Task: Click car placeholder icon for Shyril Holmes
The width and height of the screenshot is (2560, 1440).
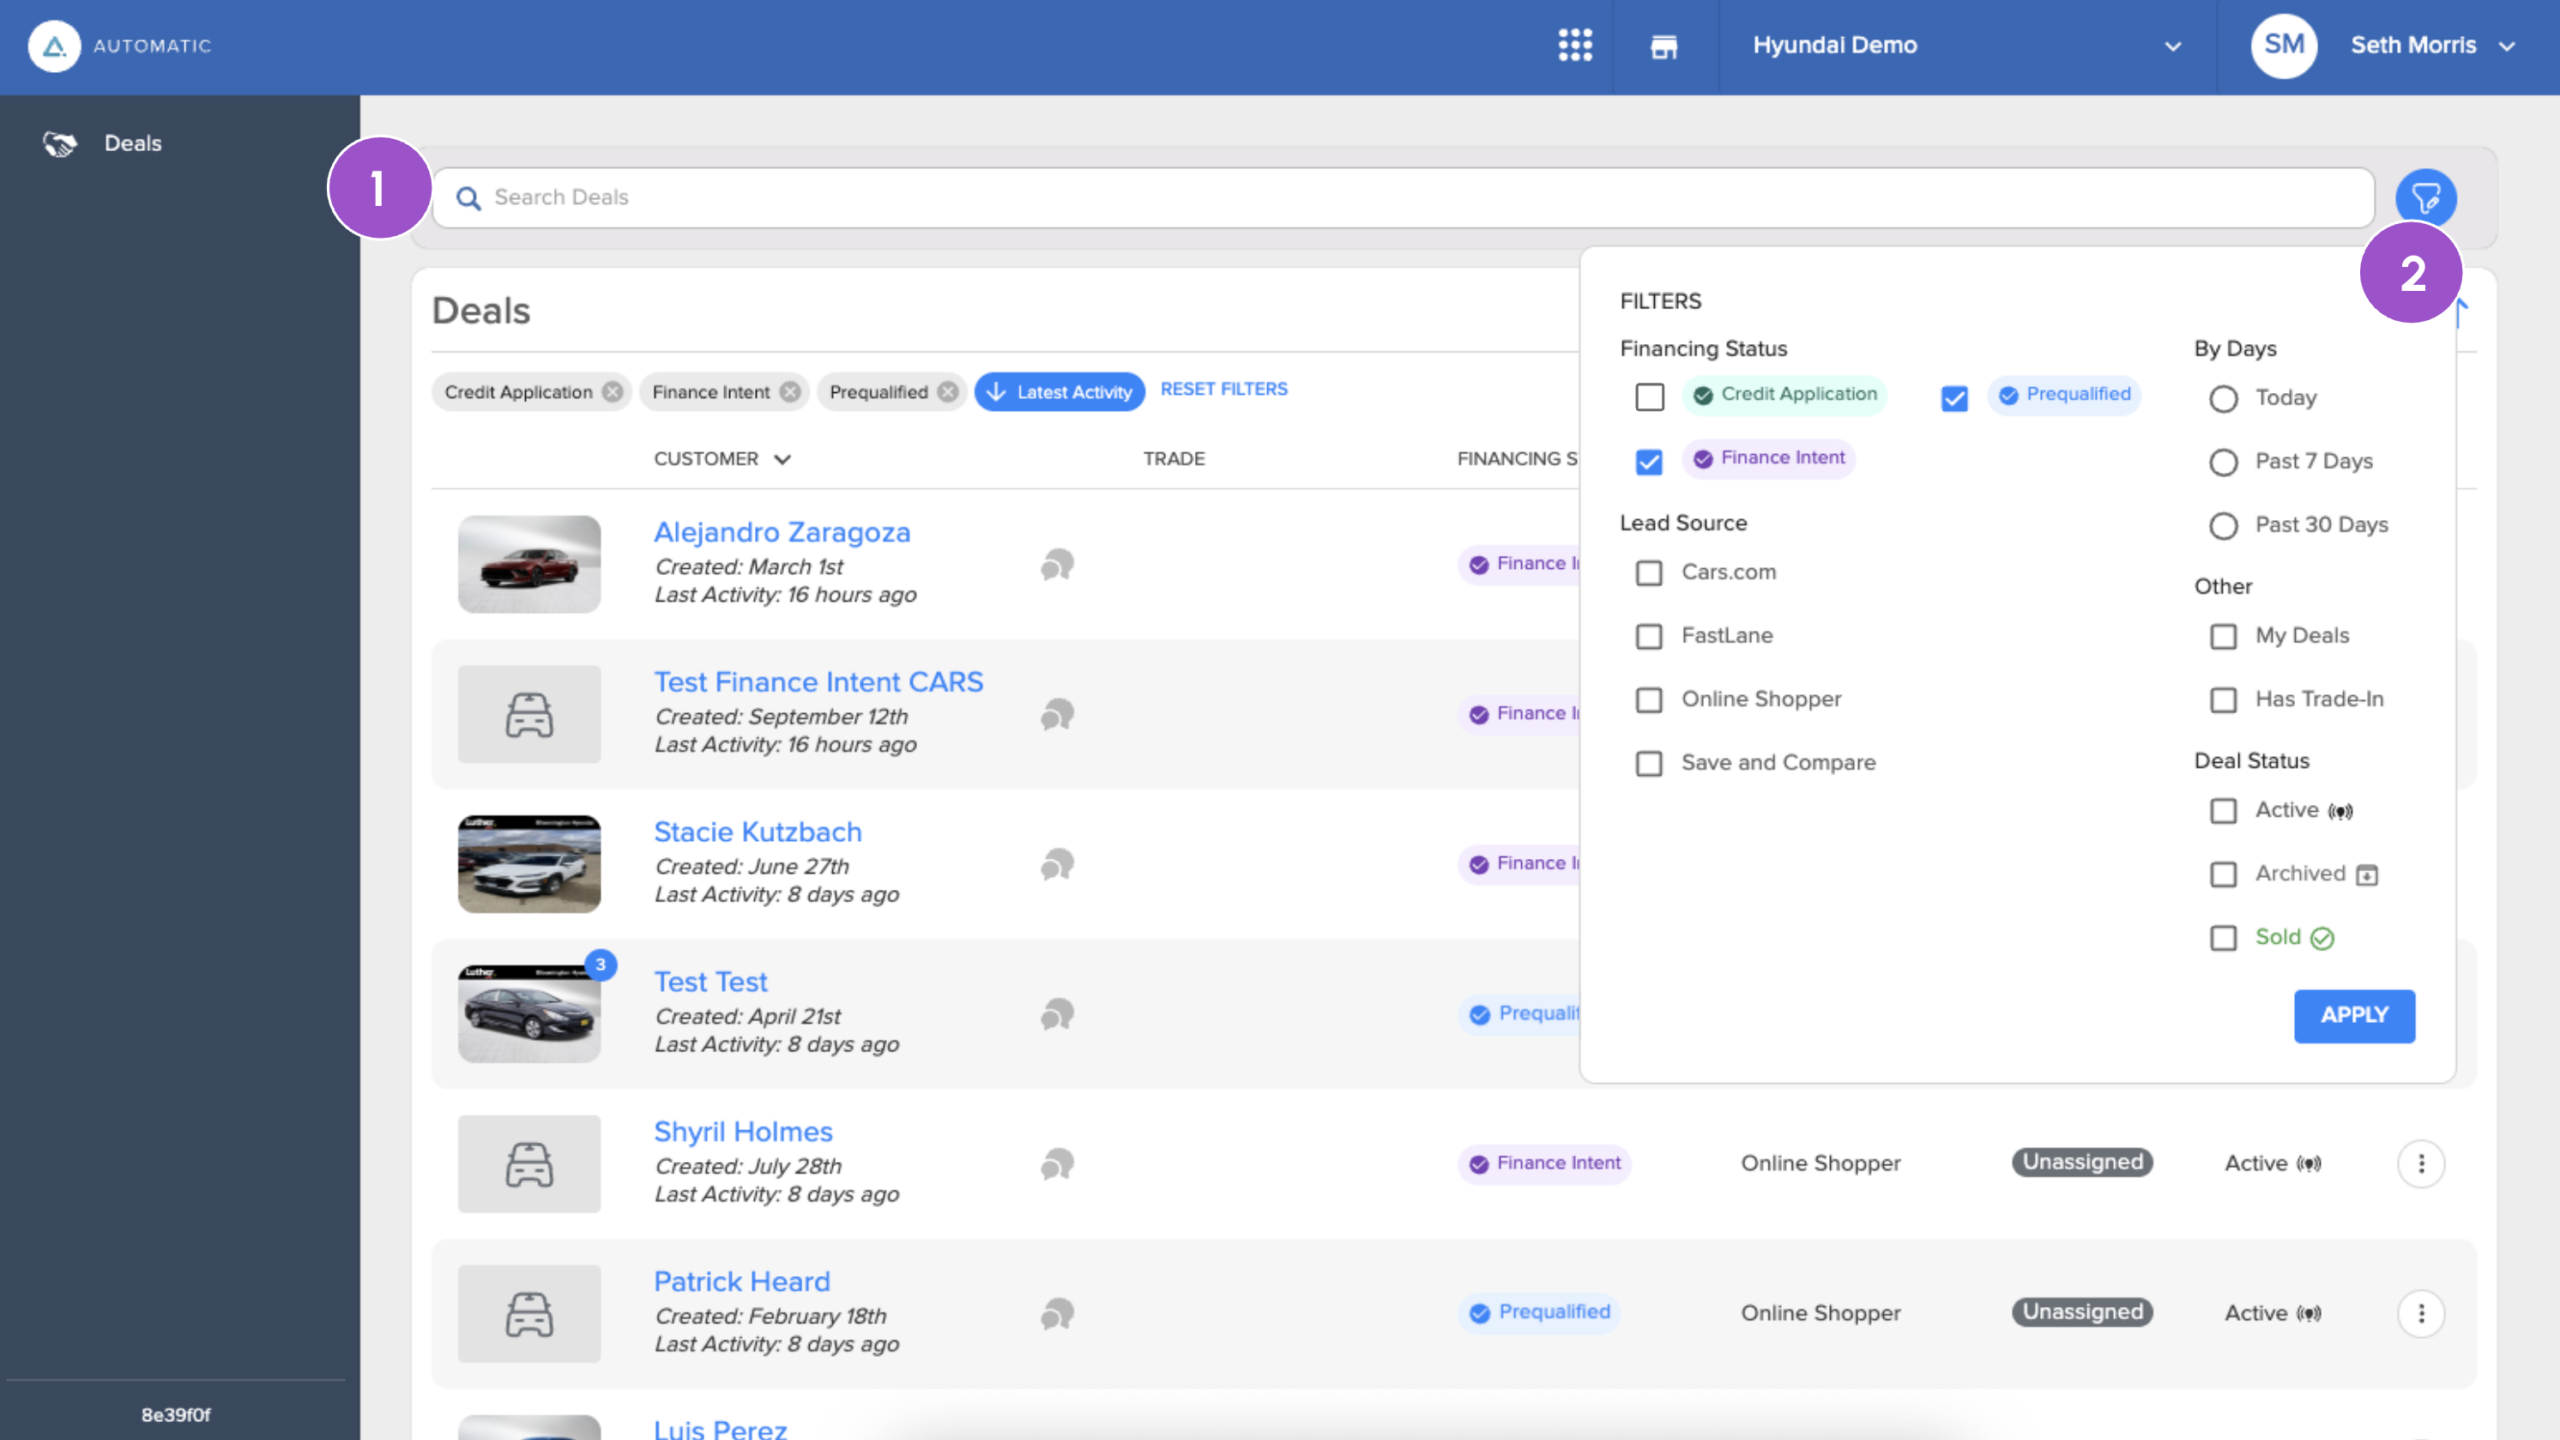Action: coord(529,1164)
